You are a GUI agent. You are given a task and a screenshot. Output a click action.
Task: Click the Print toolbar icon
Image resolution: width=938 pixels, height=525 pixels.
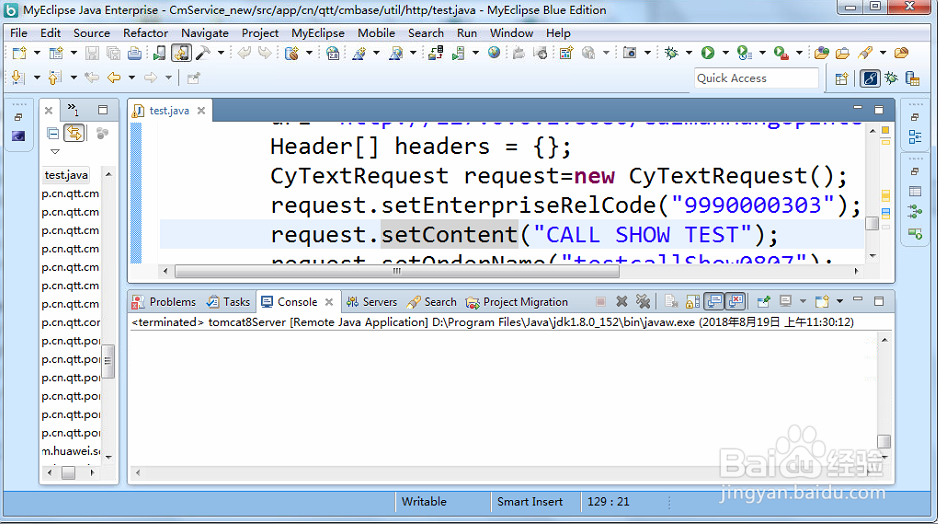pos(135,53)
